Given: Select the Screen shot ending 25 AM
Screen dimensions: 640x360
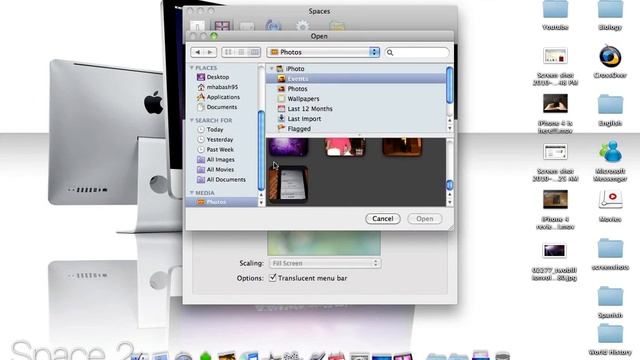Looking at the screenshot, I should pos(555,162).
